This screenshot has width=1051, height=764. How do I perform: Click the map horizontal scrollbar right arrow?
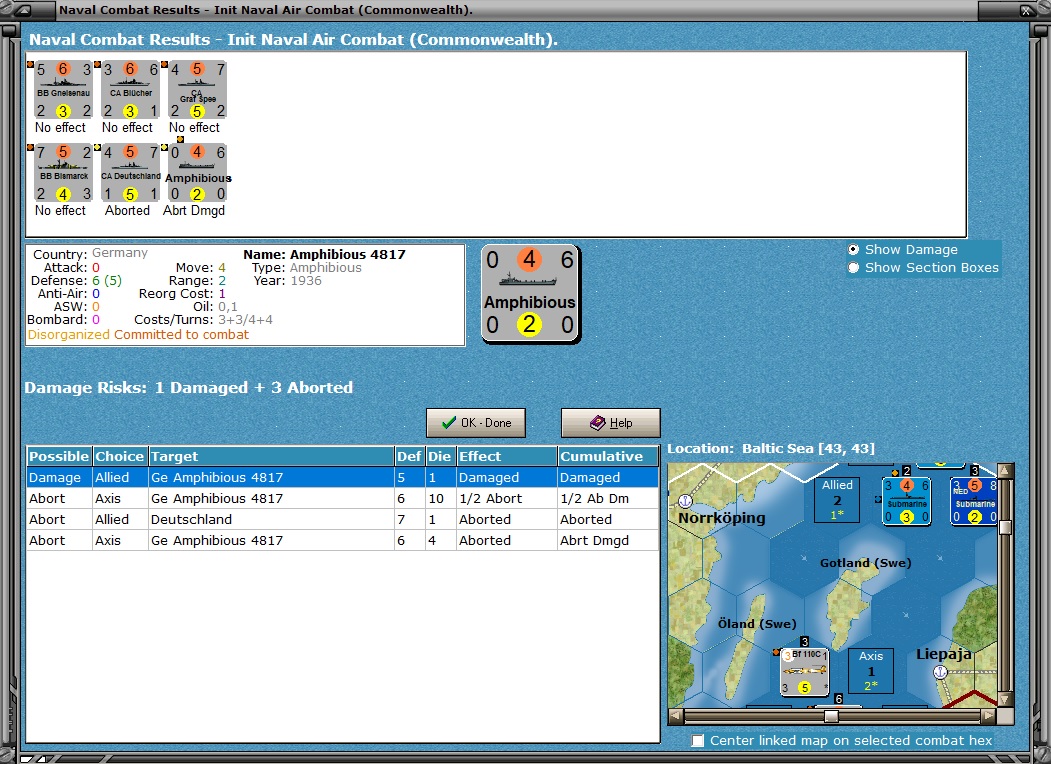989,716
